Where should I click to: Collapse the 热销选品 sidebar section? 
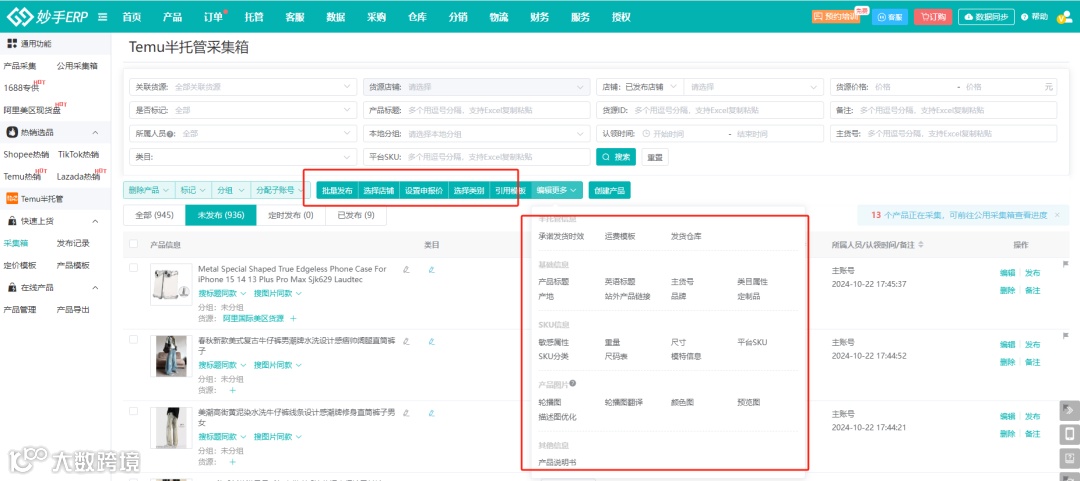click(x=95, y=132)
